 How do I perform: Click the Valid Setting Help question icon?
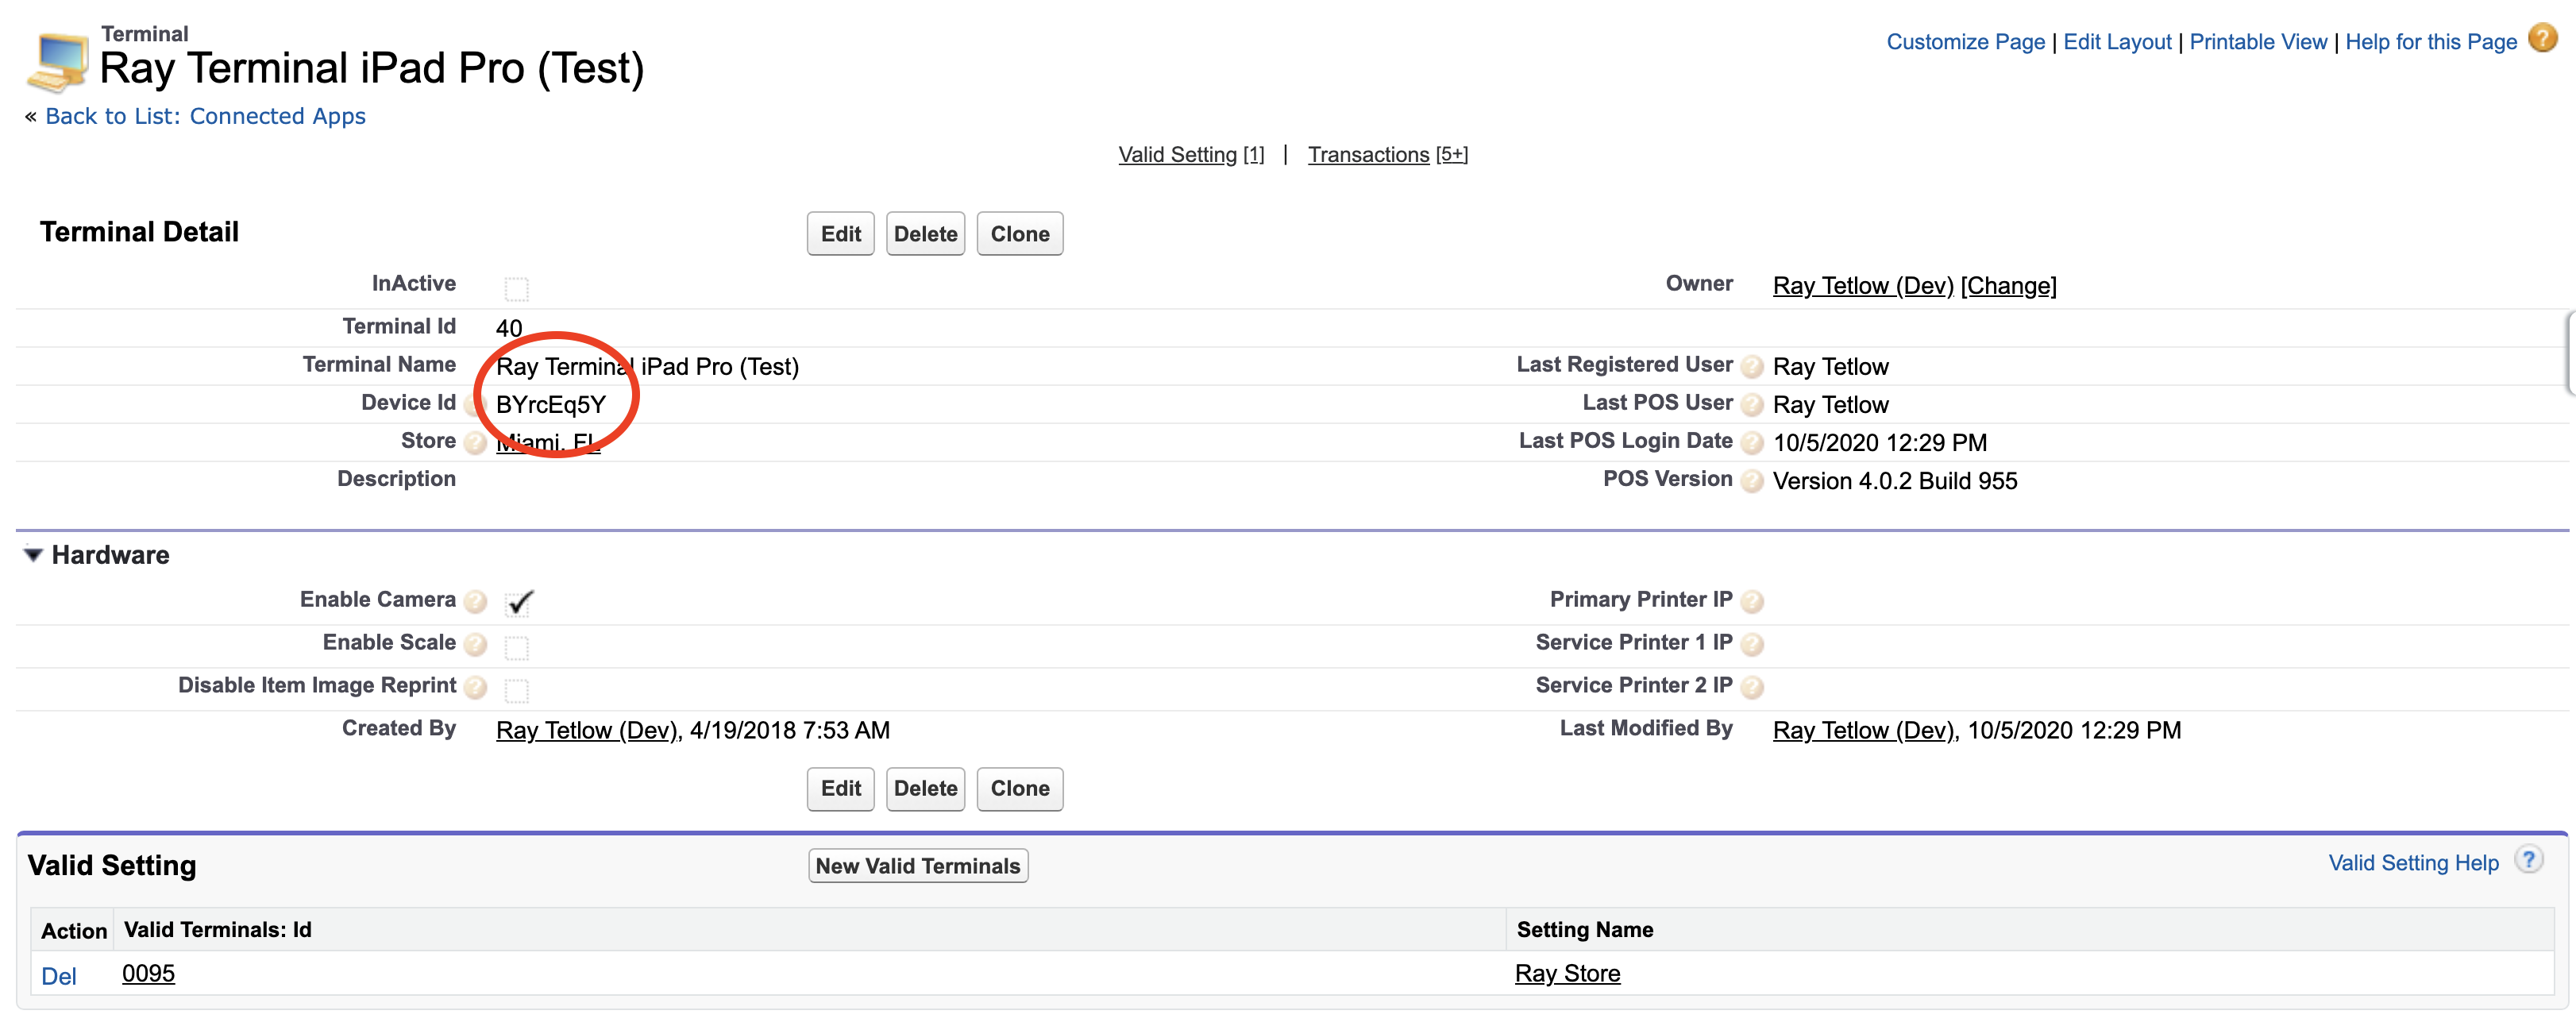click(2528, 860)
